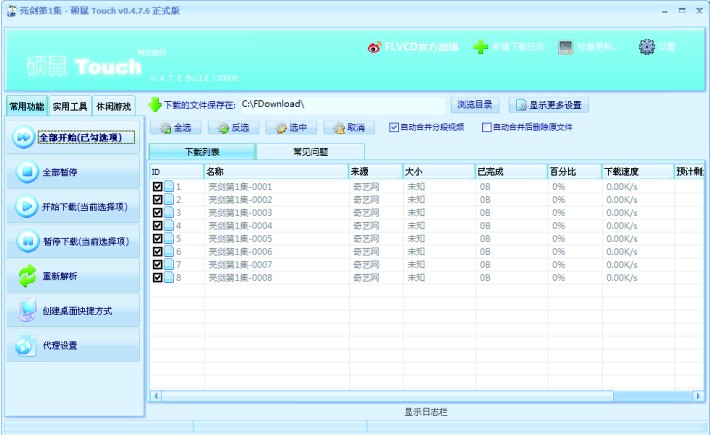Click the 显示更多设置 button
This screenshot has height=435, width=710.
(x=548, y=105)
